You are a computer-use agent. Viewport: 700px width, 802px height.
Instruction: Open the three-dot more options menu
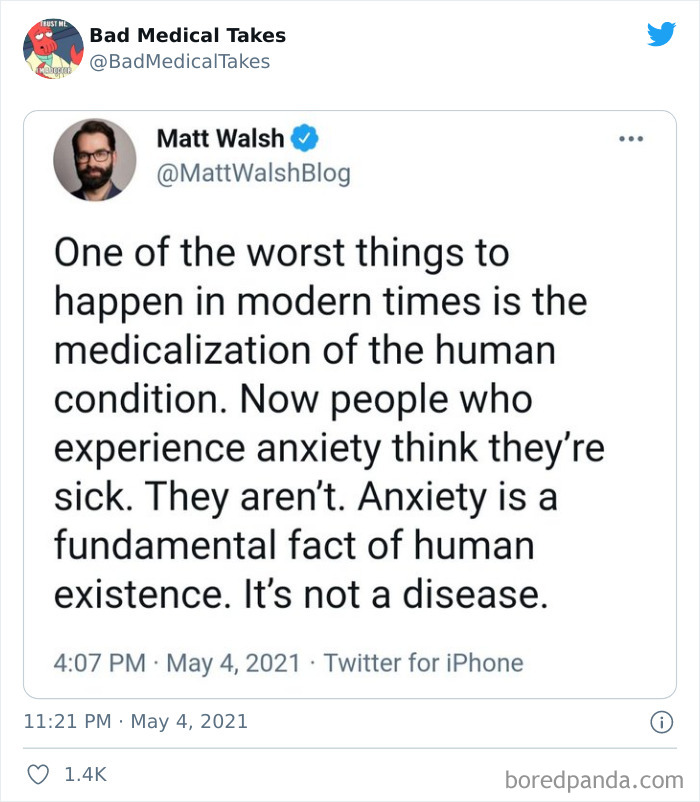[631, 139]
